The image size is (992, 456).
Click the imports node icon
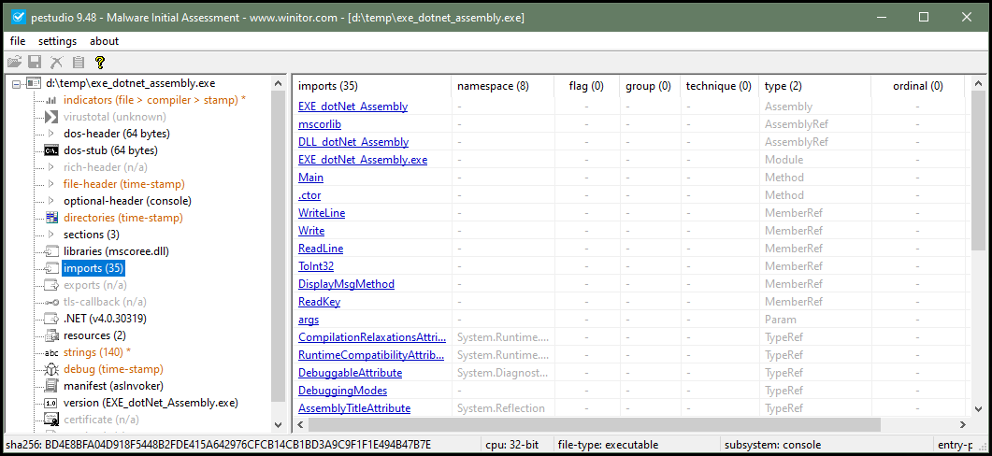coord(51,268)
